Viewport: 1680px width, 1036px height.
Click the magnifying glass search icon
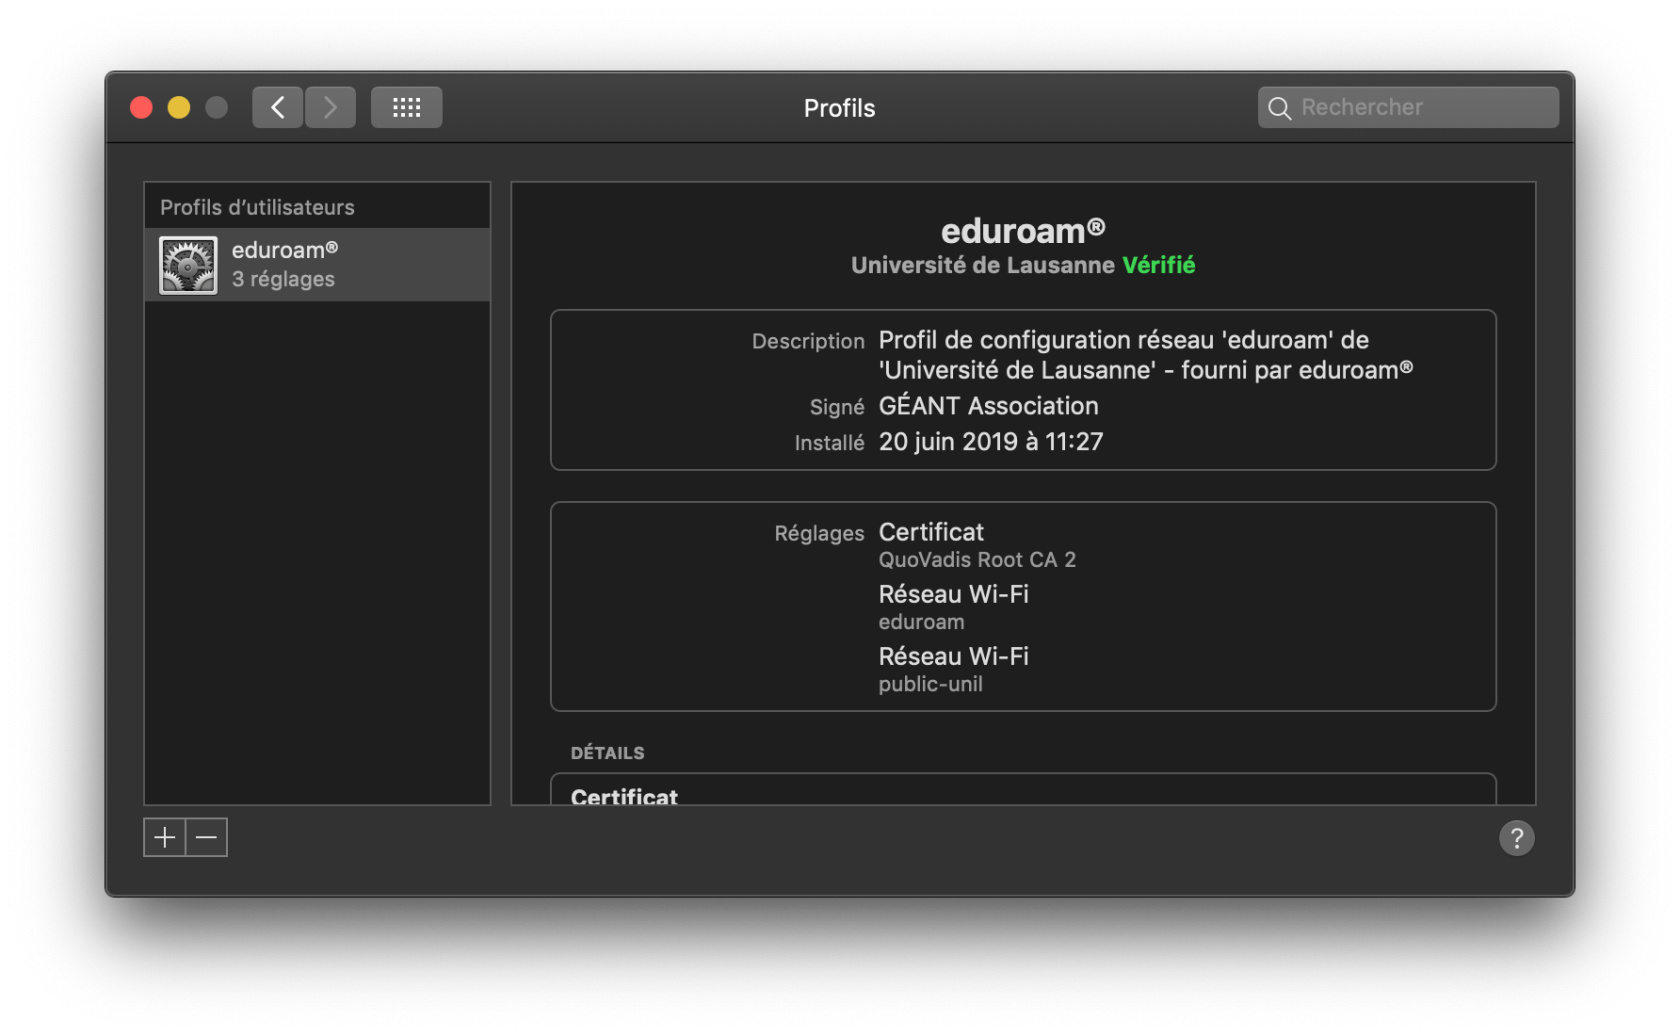tap(1280, 108)
